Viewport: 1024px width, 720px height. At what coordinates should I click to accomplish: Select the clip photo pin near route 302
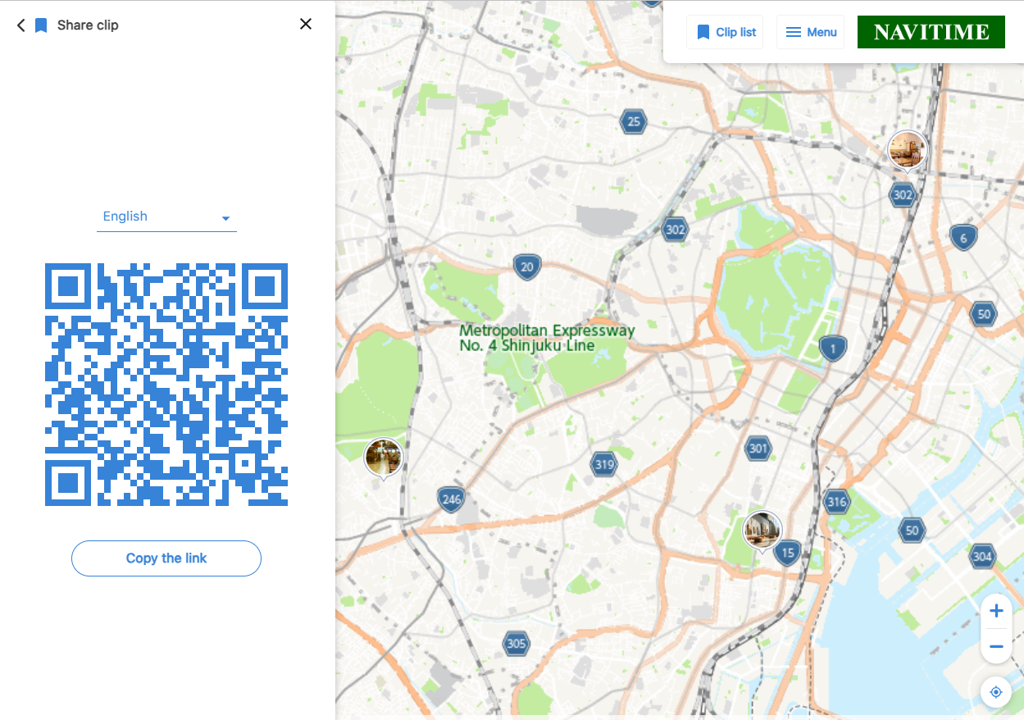coord(906,150)
